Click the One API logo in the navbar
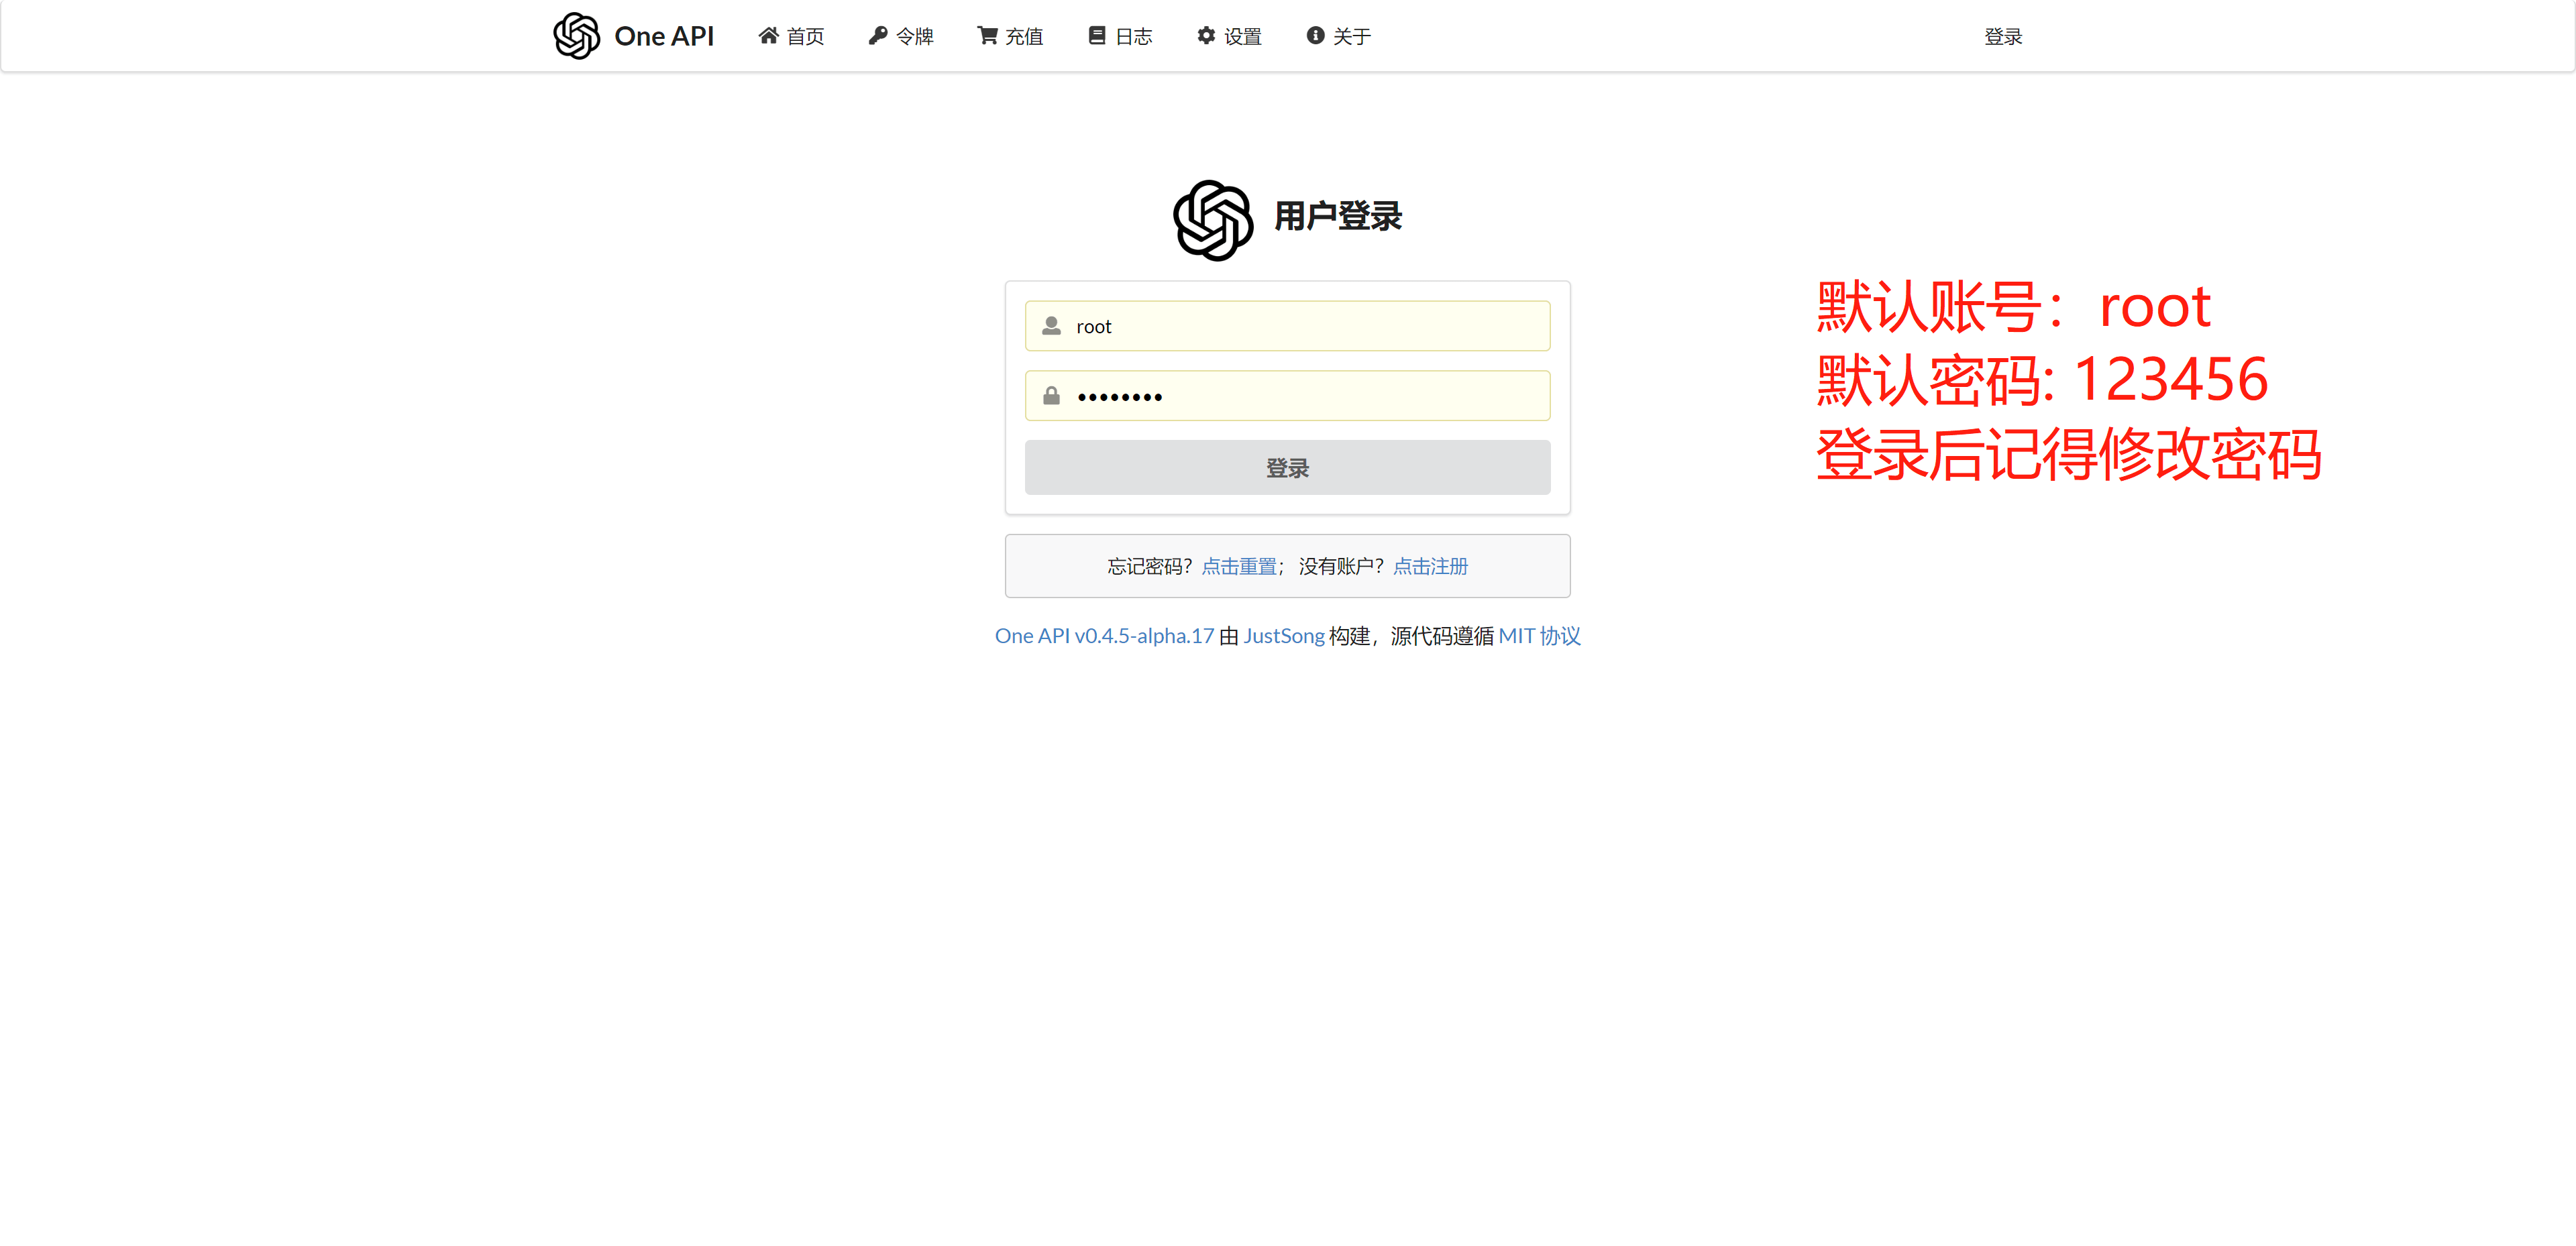 pyautogui.click(x=634, y=36)
